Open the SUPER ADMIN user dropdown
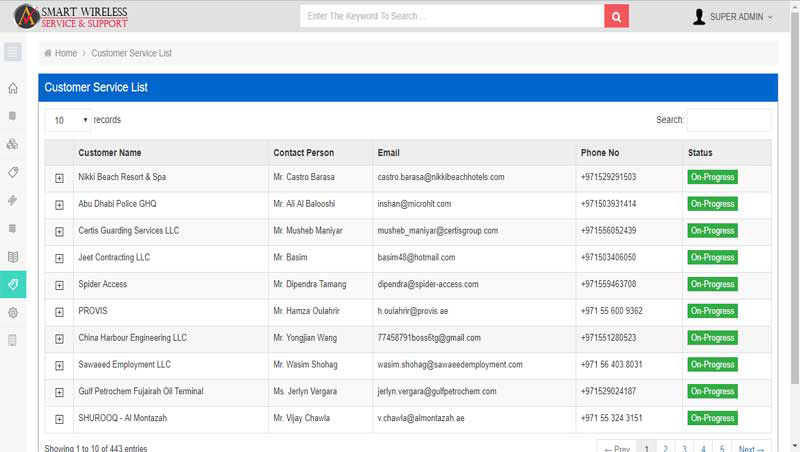The image size is (800, 452). point(733,17)
